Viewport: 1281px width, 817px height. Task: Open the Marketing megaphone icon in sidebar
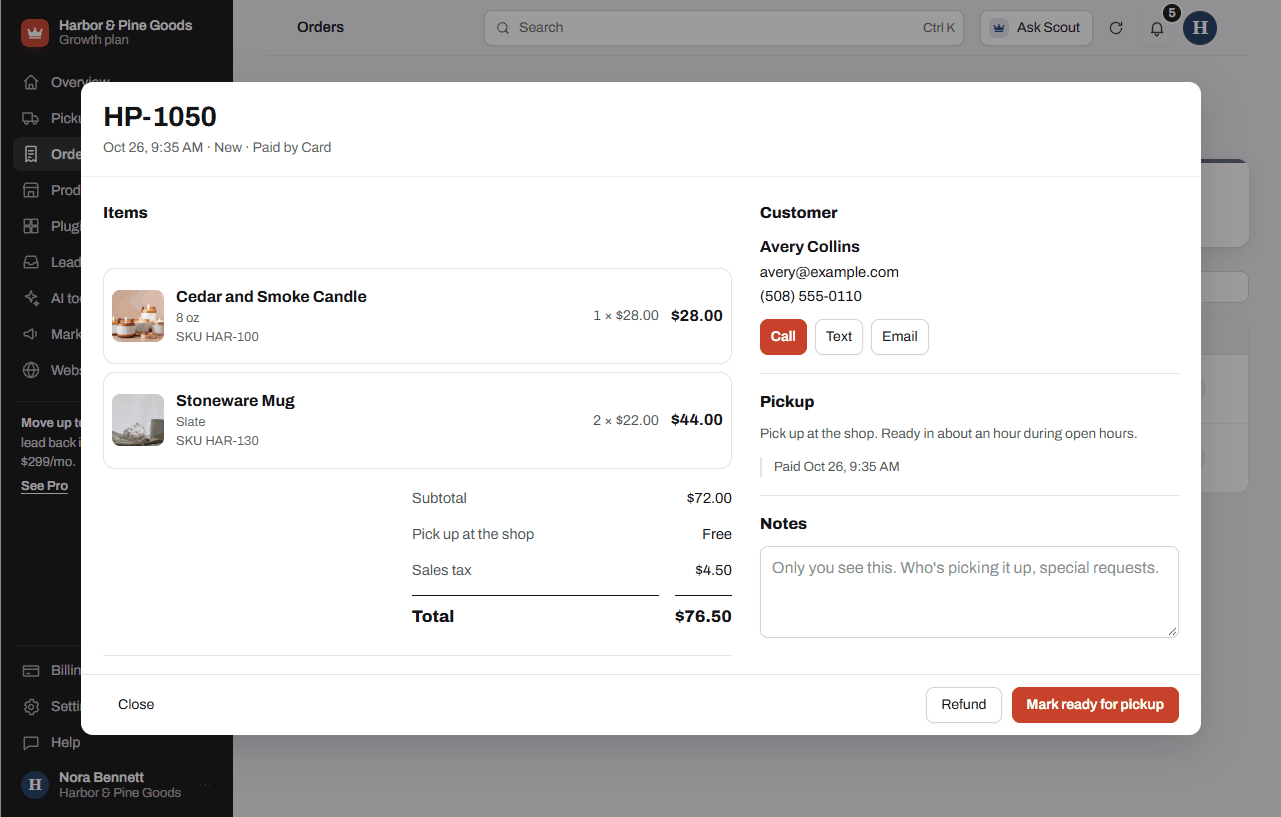click(x=31, y=334)
